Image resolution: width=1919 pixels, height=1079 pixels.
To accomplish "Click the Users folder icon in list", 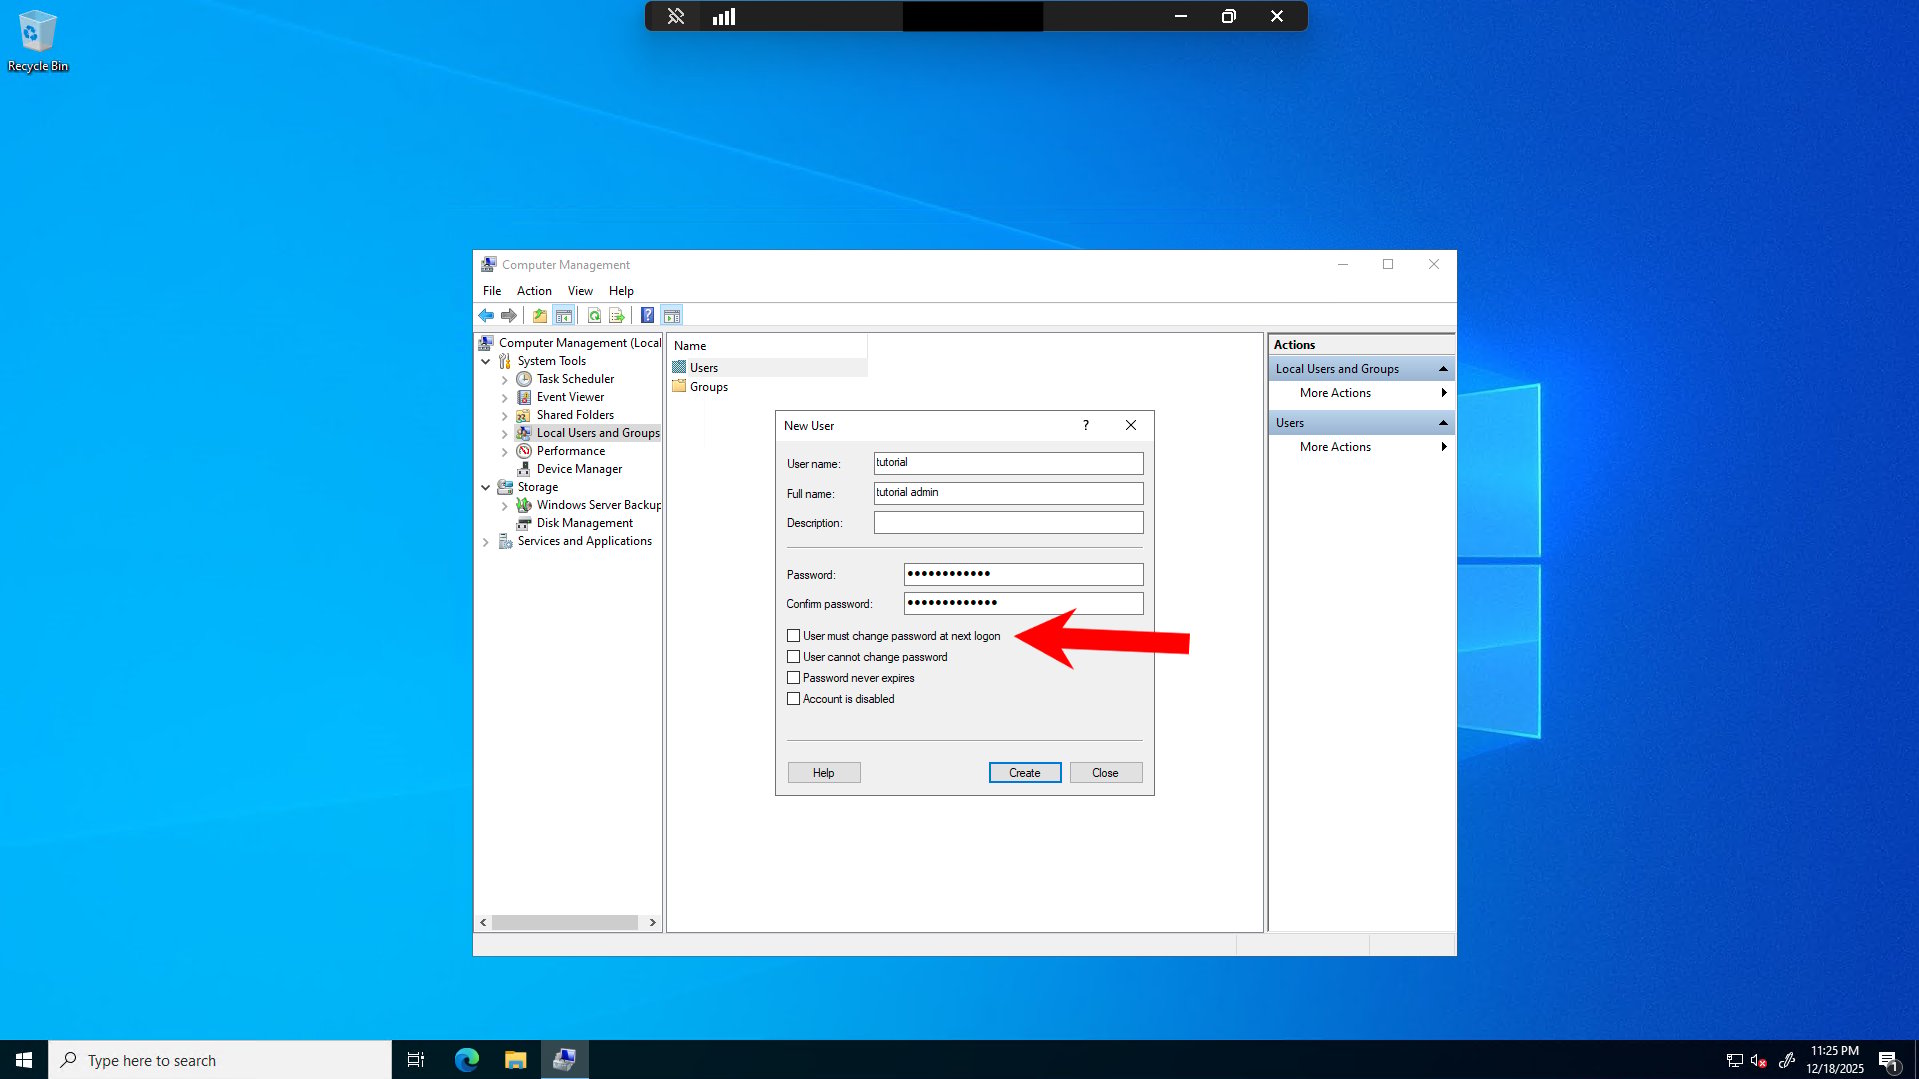I will coord(680,367).
